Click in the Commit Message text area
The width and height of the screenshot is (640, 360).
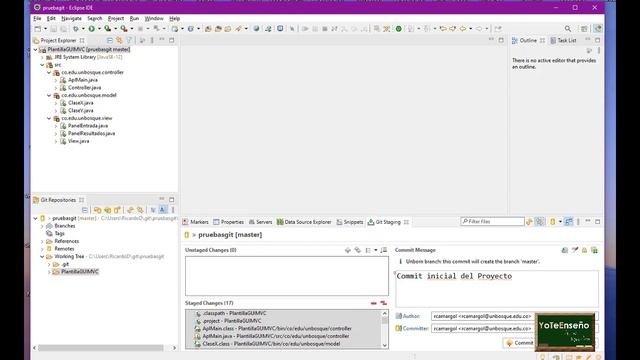tap(497, 289)
